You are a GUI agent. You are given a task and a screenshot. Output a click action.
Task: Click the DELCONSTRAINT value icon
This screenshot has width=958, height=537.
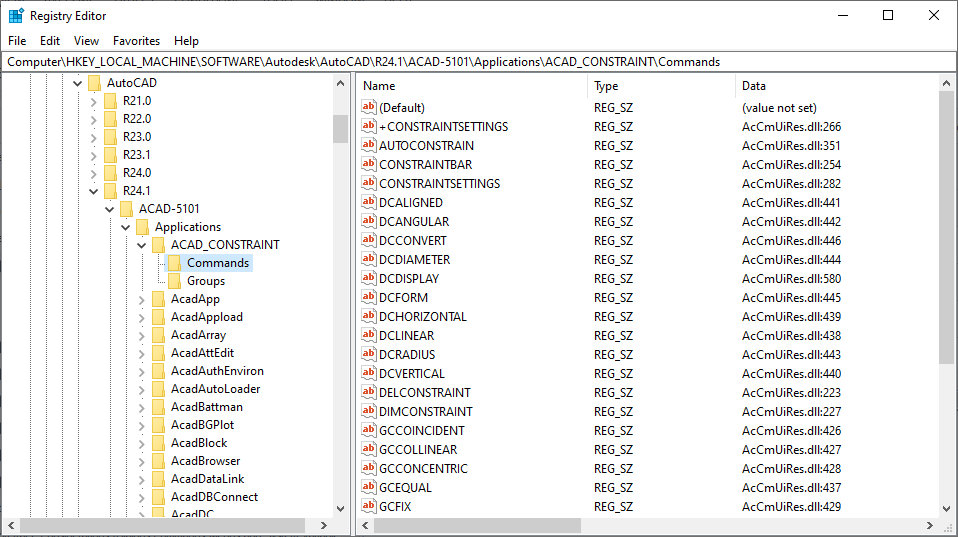368,392
